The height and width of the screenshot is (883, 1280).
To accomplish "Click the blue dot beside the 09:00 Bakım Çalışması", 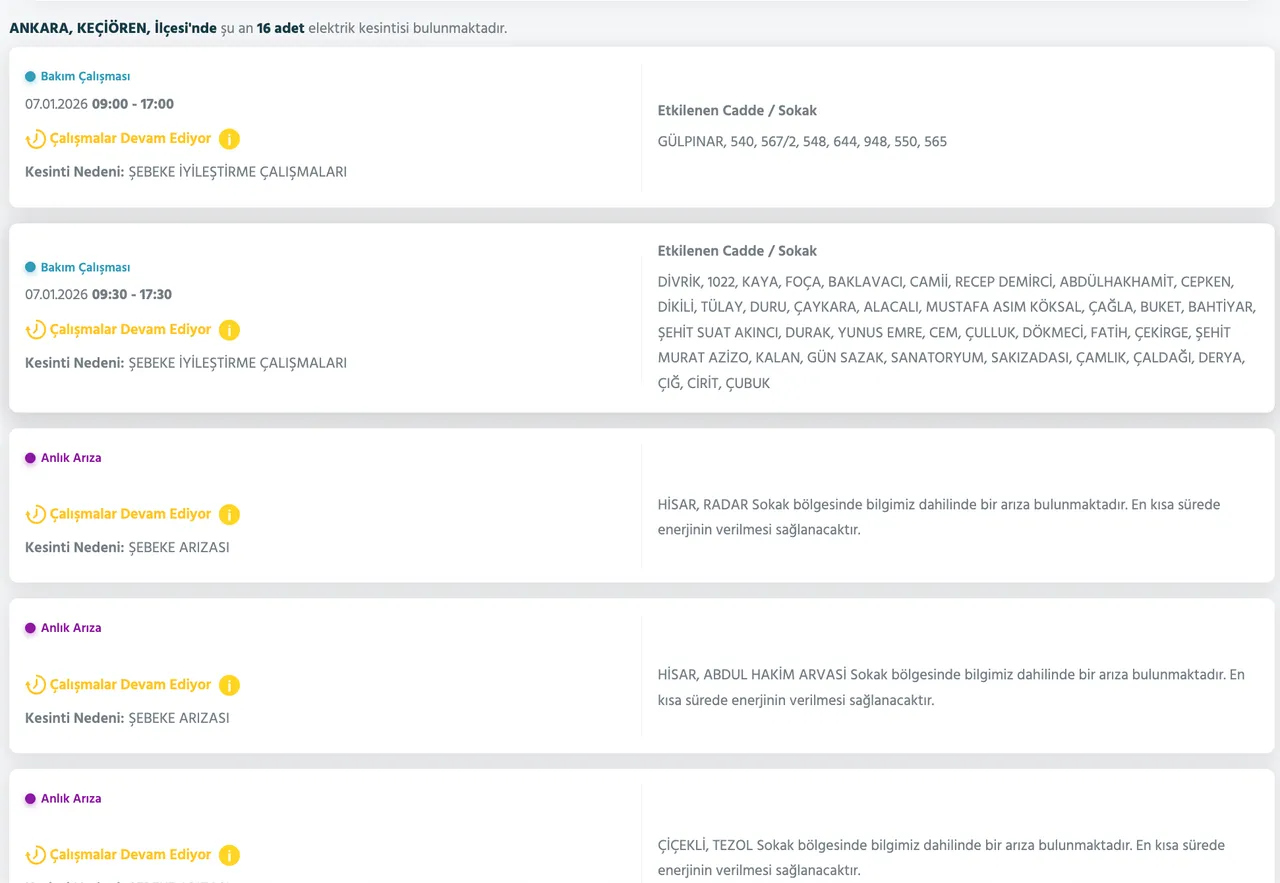I will click(30, 77).
